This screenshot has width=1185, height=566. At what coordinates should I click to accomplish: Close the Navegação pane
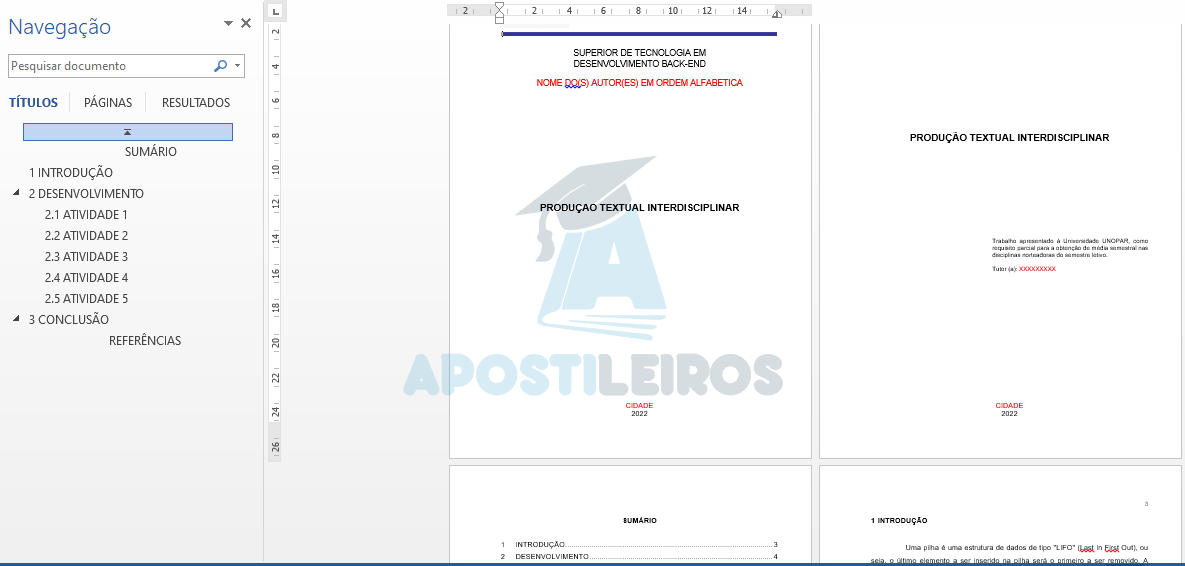point(246,23)
